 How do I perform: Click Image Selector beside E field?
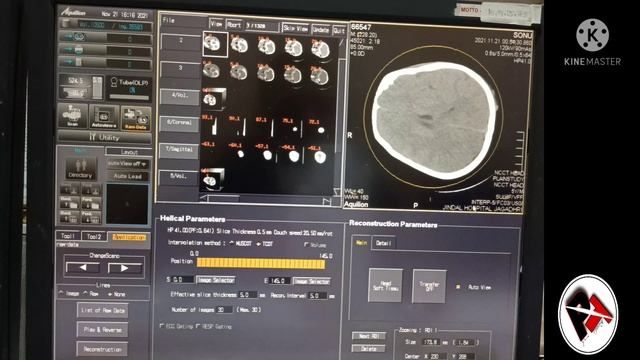pos(312,281)
